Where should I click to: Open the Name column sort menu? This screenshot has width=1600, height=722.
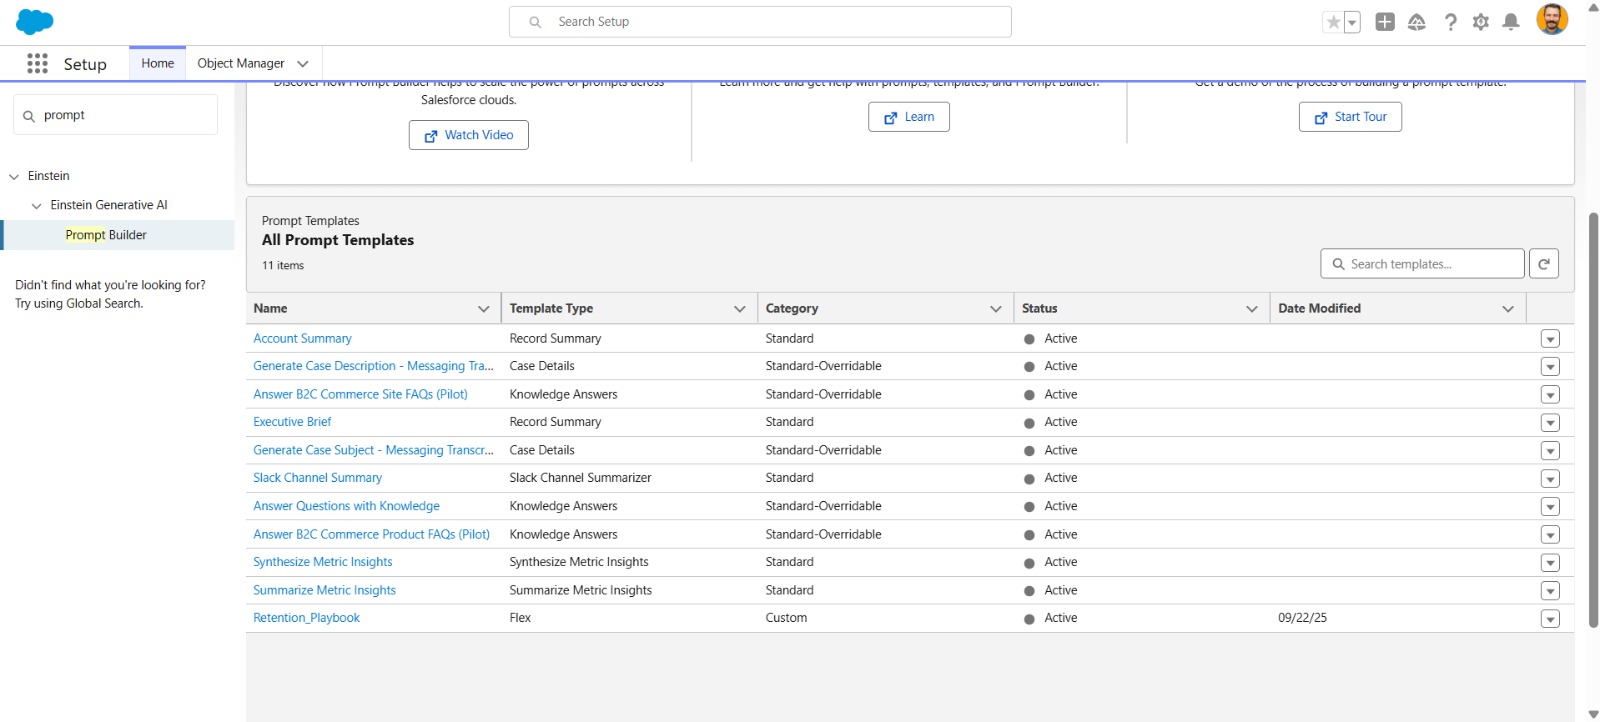click(x=484, y=309)
